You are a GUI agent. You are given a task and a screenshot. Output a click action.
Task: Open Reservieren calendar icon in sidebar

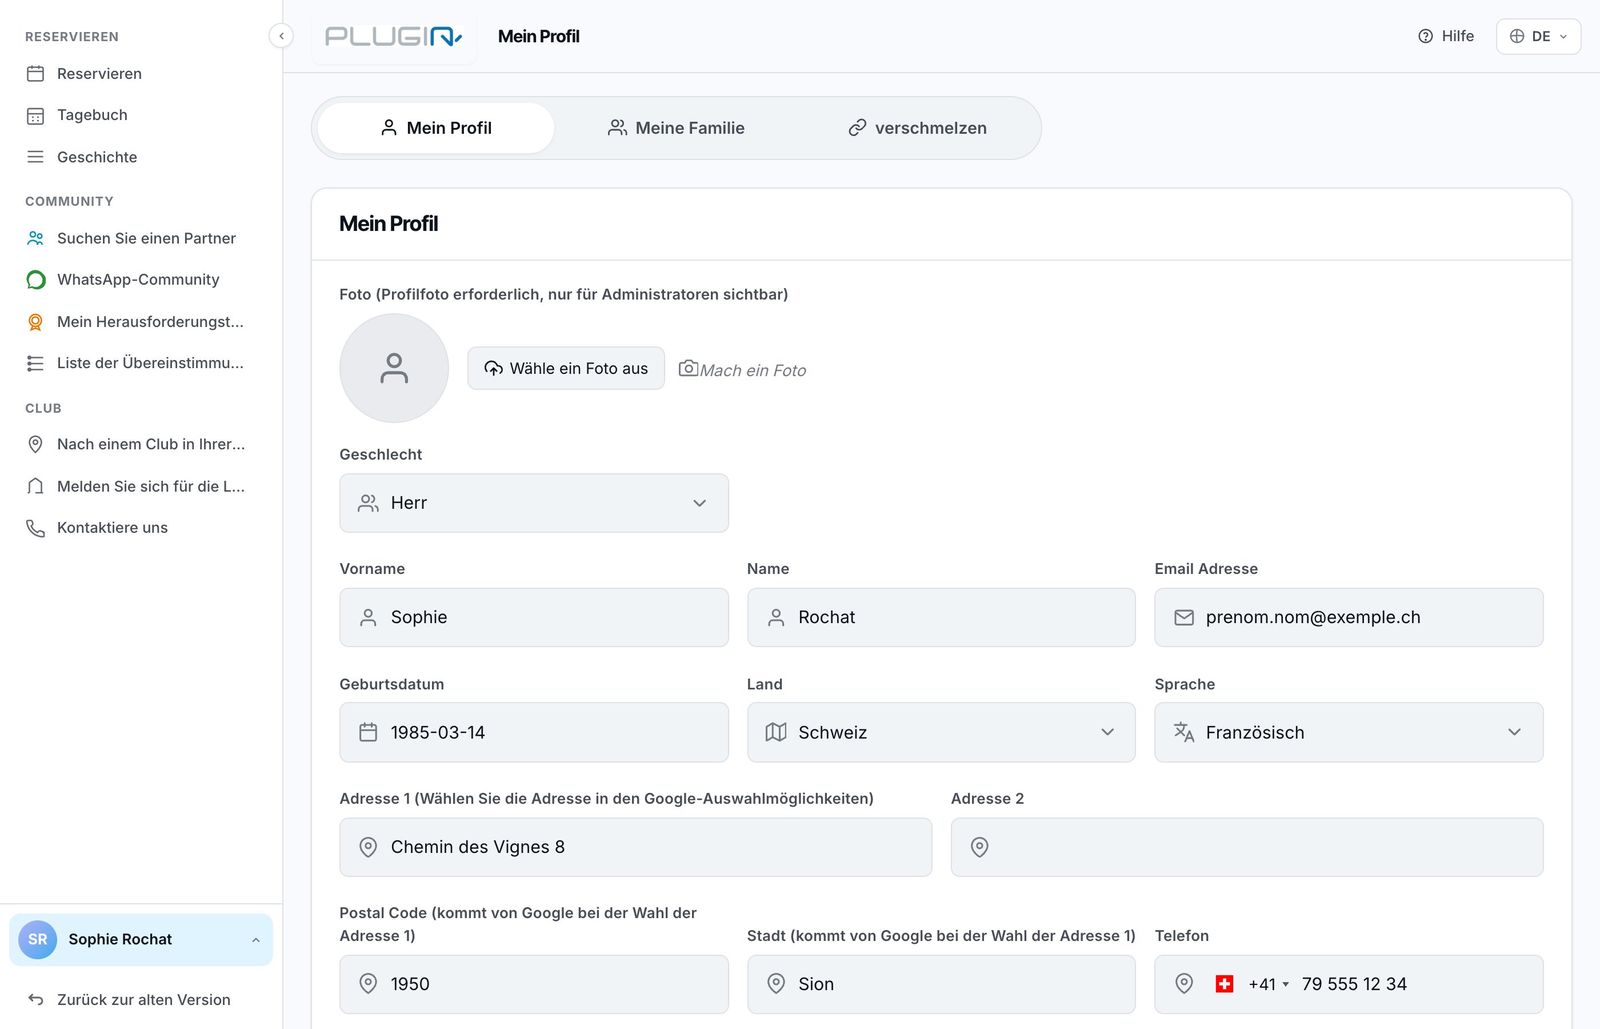35,74
